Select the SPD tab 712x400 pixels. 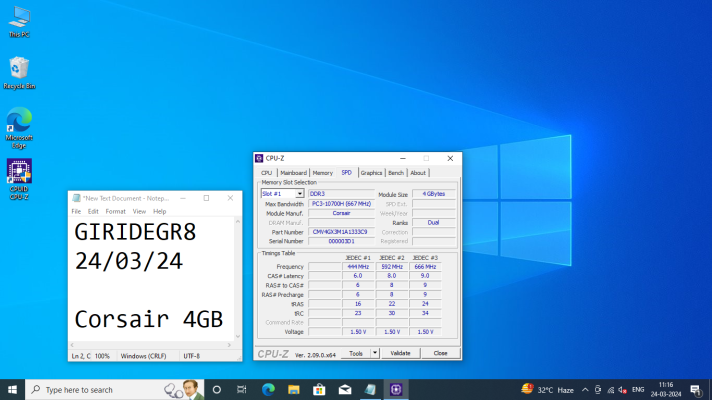346,173
